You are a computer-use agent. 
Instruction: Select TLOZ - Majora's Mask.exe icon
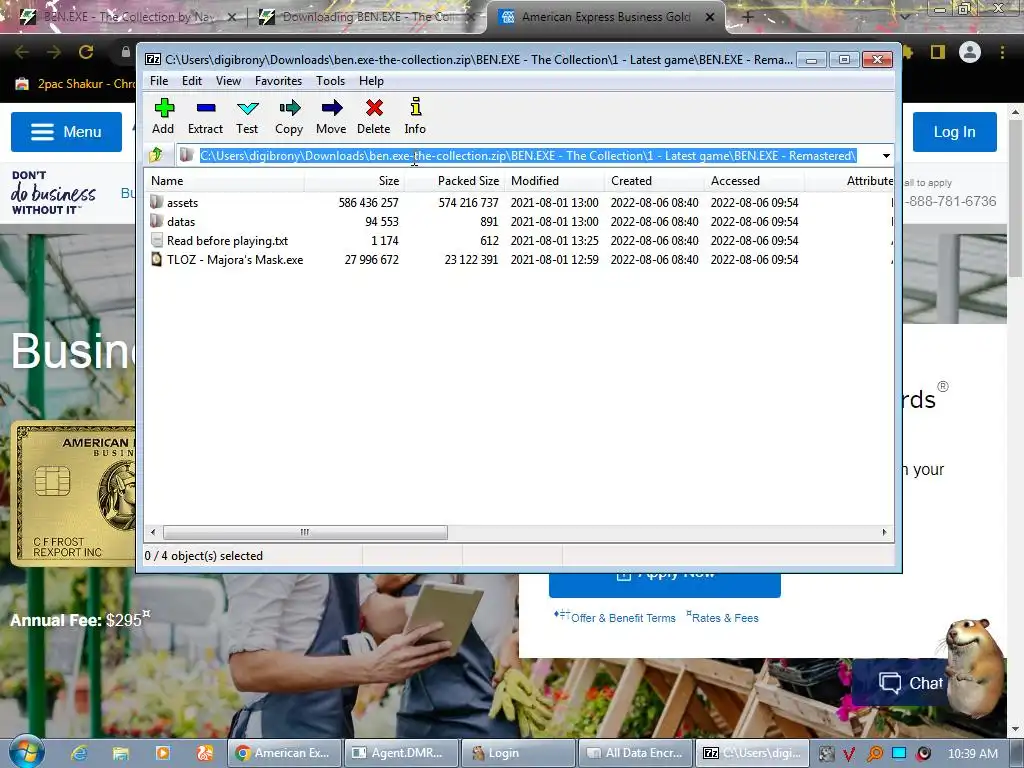156,259
